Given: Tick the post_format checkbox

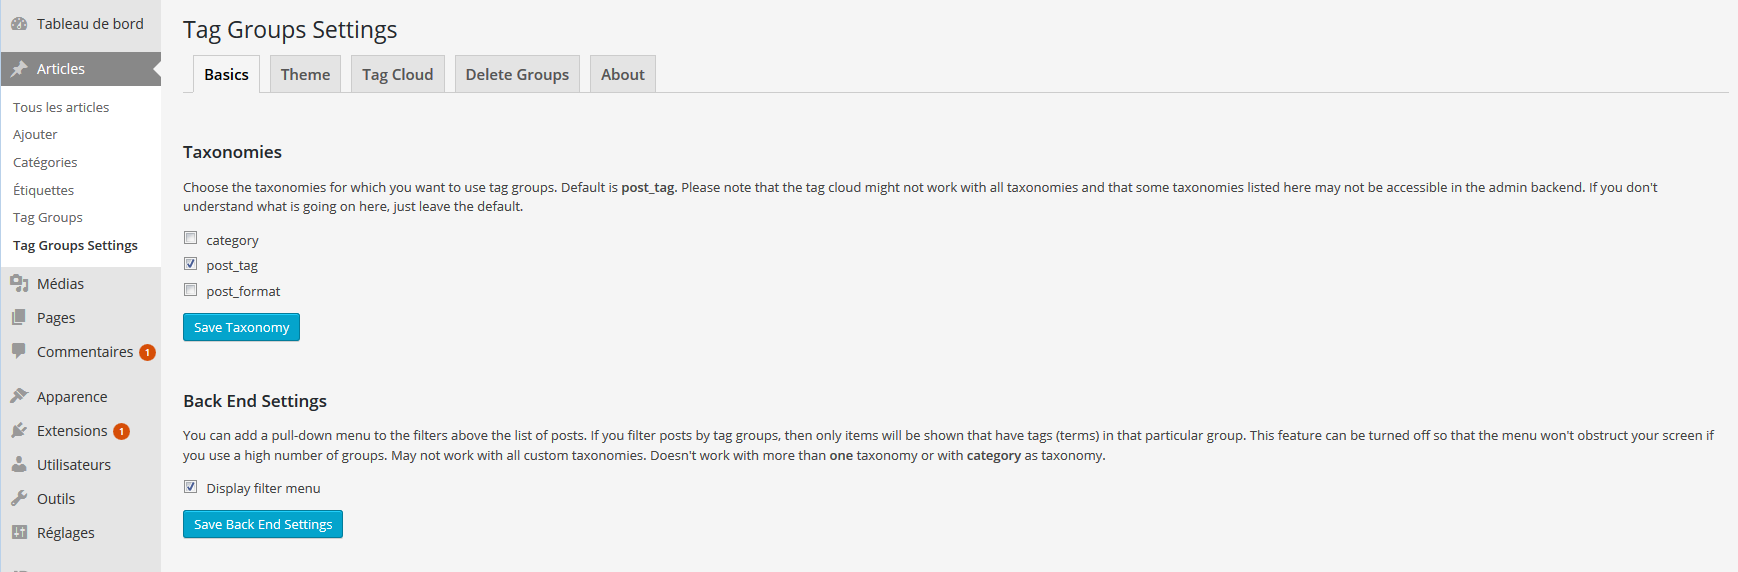Looking at the screenshot, I should pyautogui.click(x=190, y=290).
